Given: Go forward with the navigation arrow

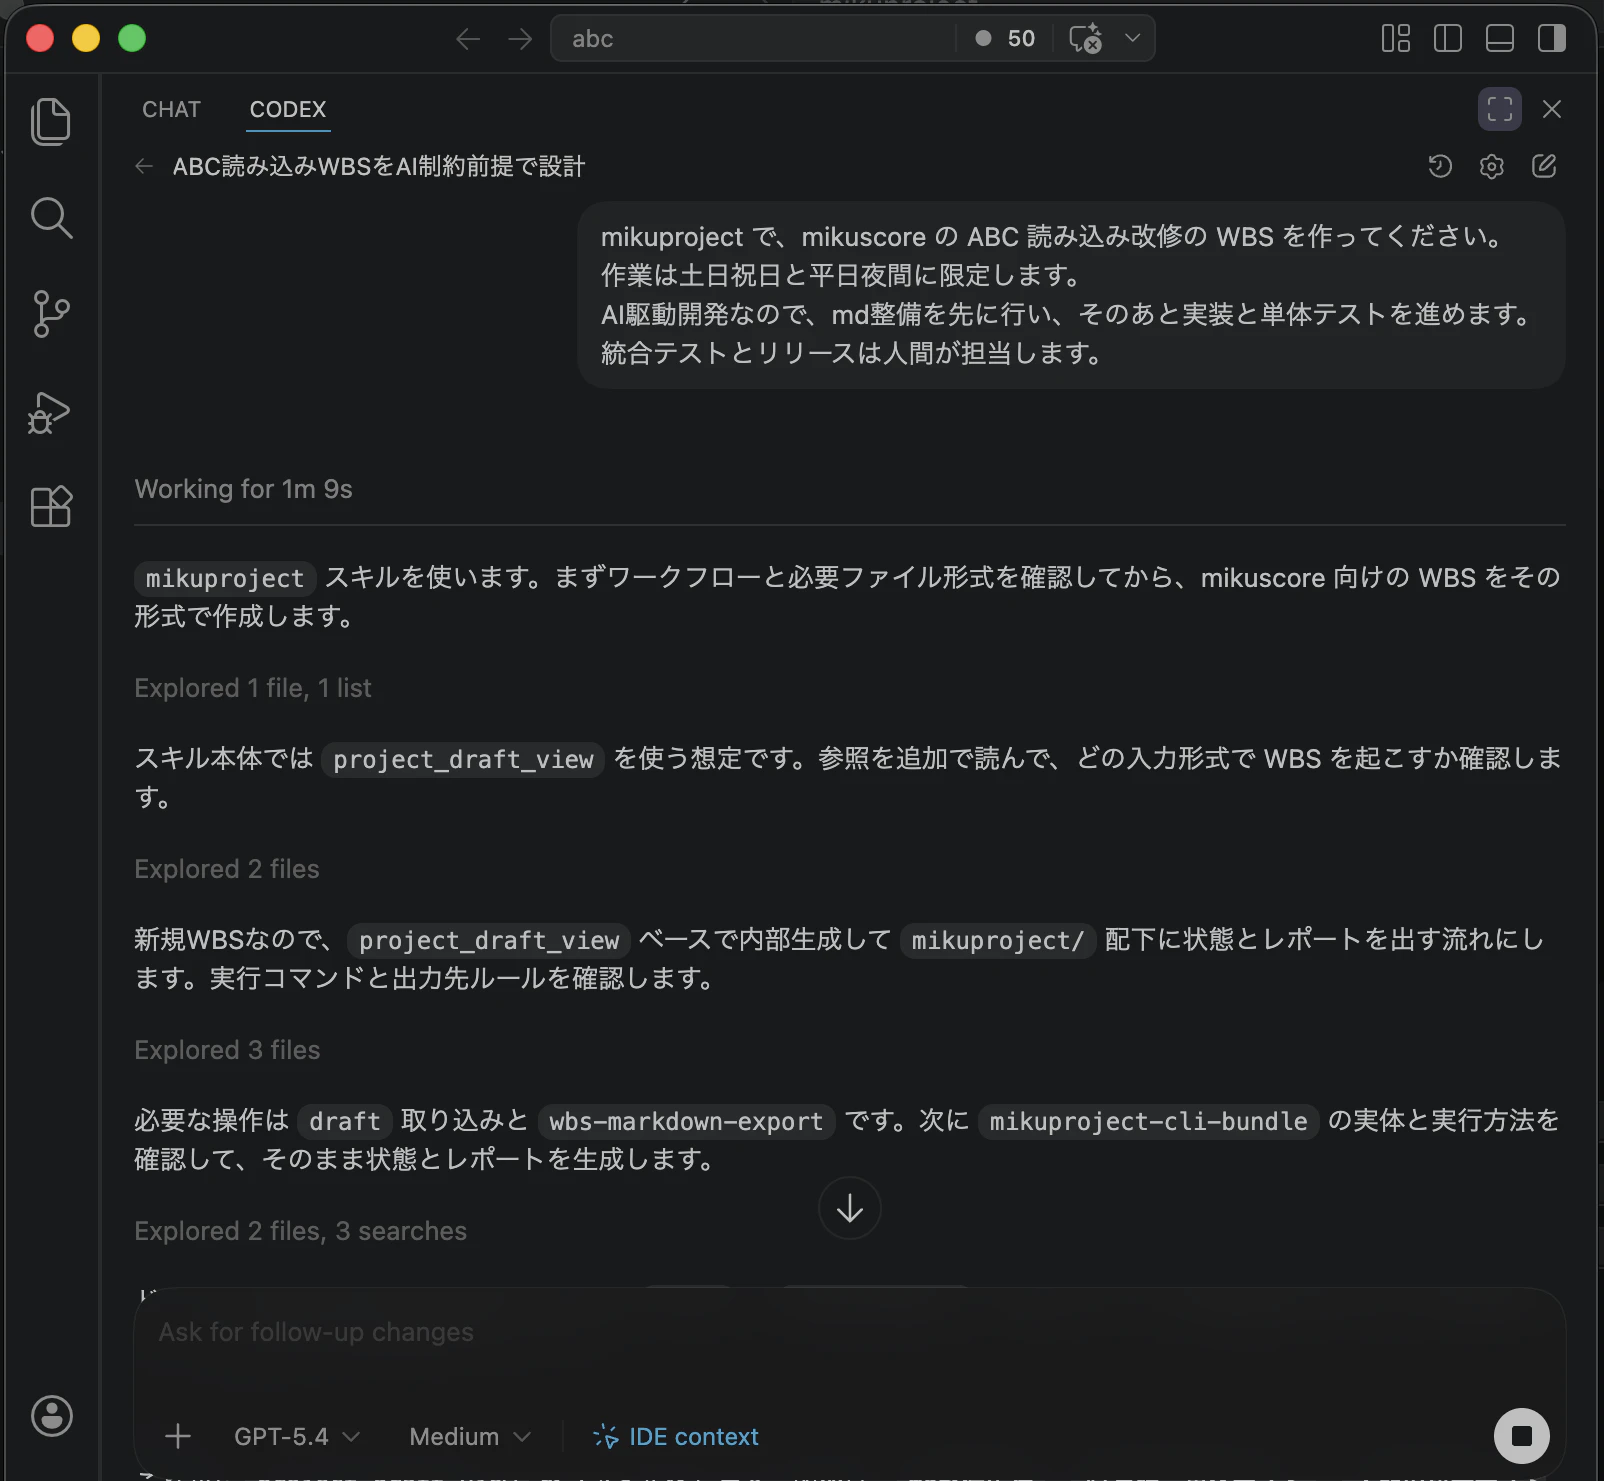Looking at the screenshot, I should 520,39.
